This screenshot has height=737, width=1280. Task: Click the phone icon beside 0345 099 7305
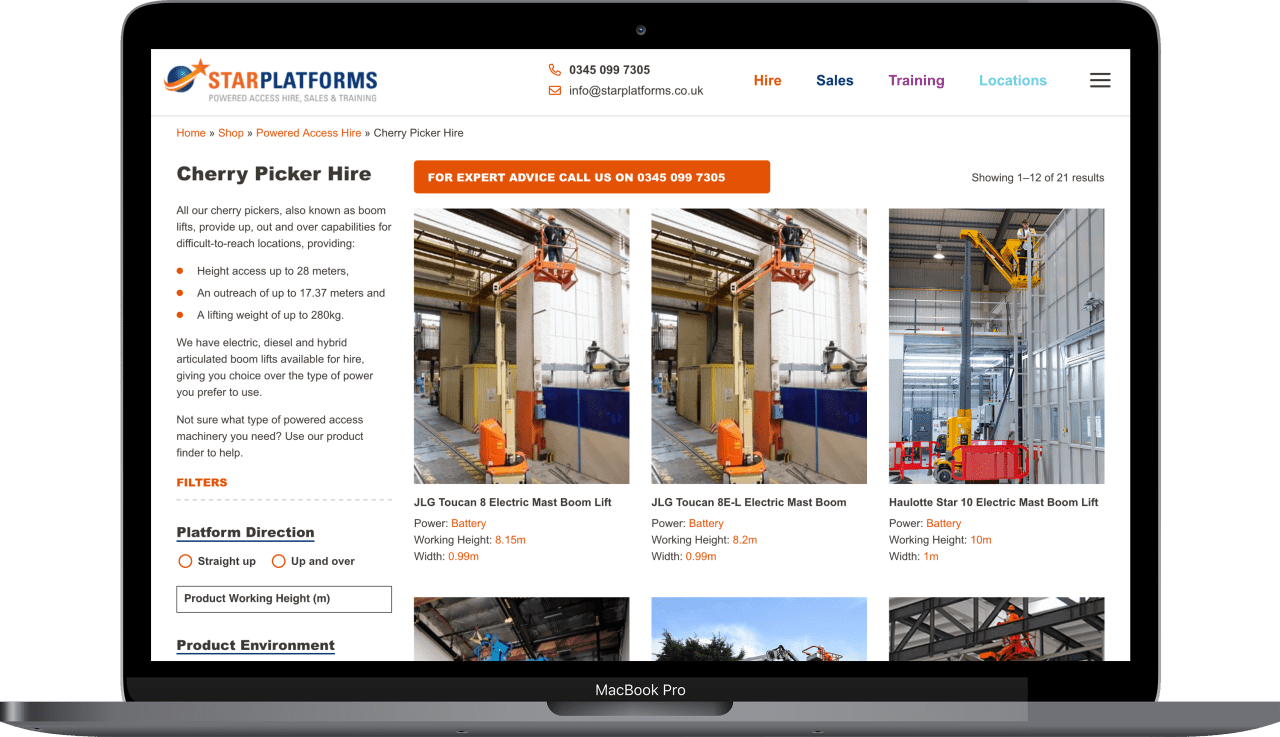[x=555, y=70]
